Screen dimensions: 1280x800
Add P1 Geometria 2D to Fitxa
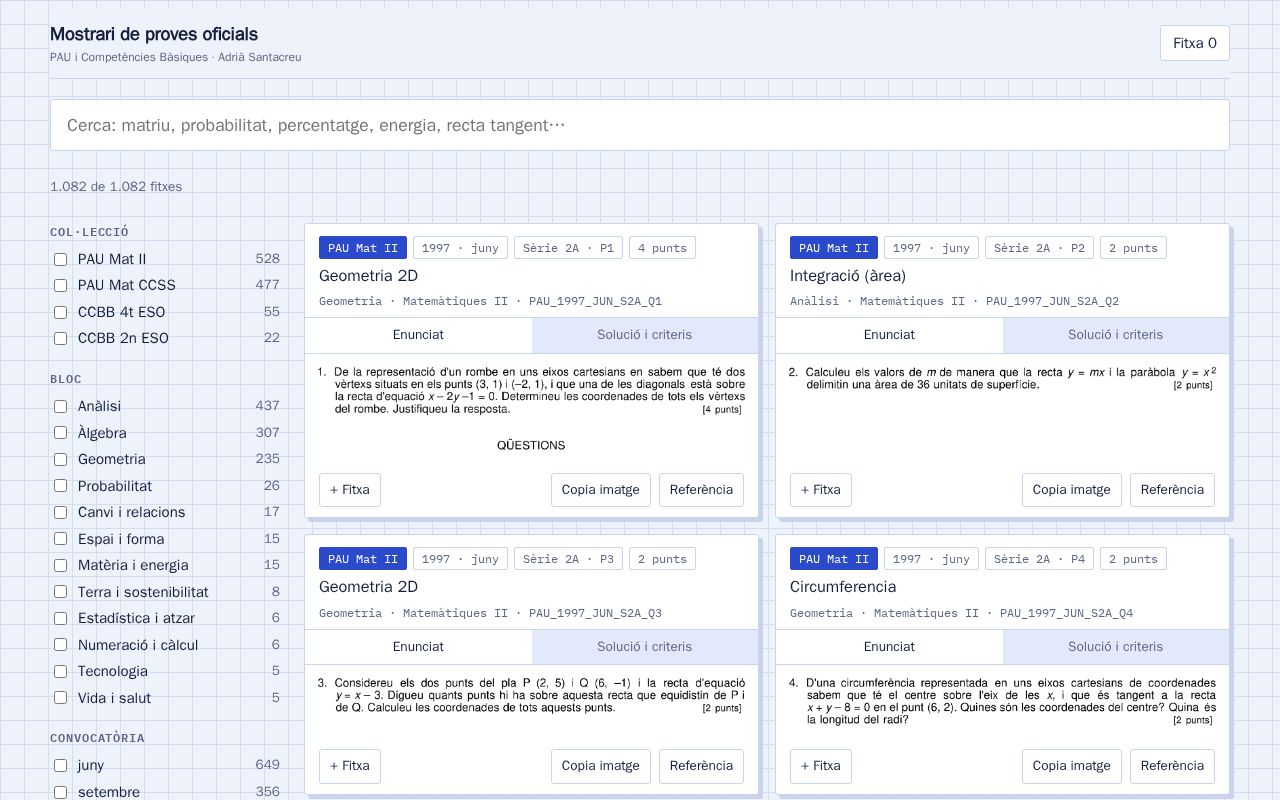(x=350, y=490)
